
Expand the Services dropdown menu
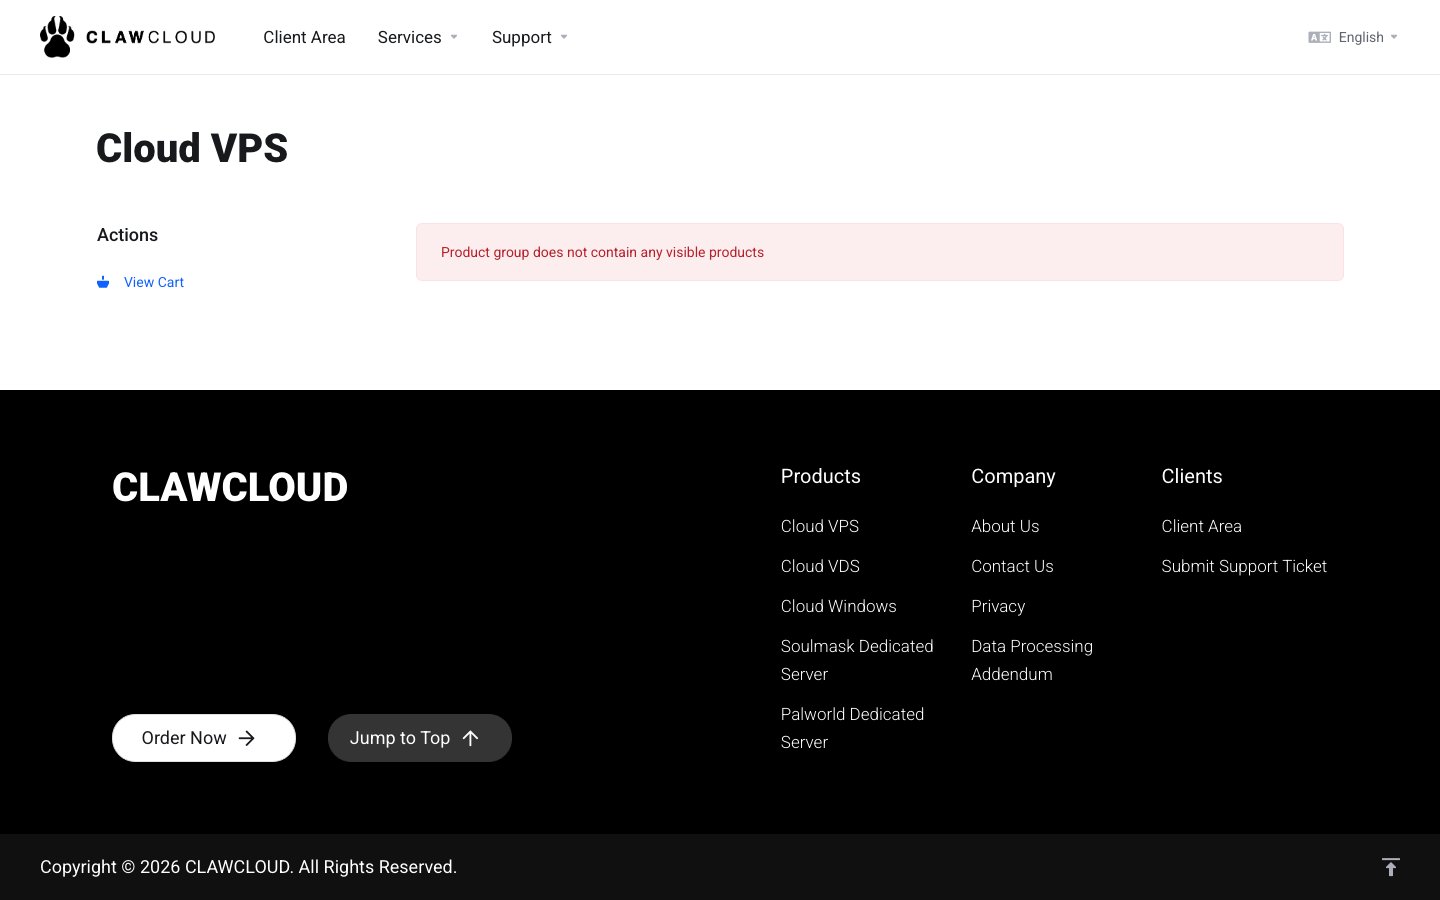point(417,37)
